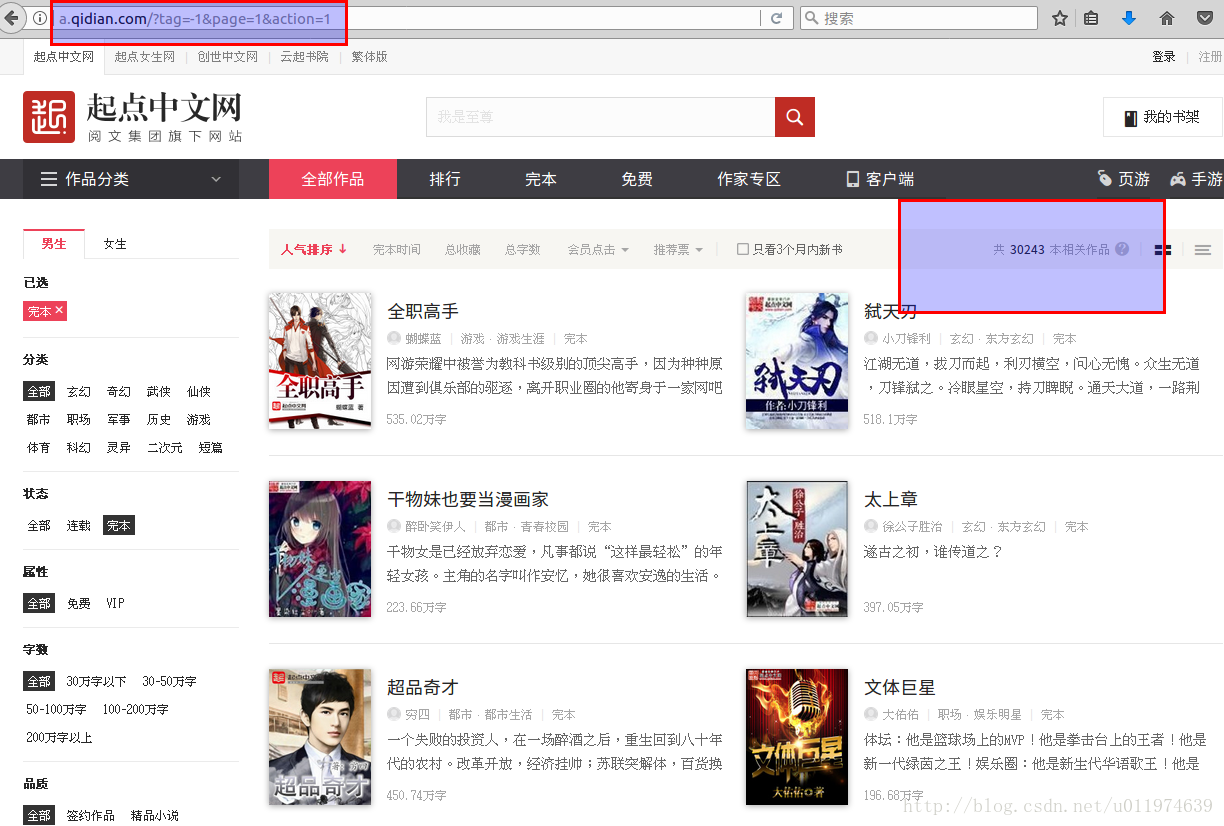
Task: Open 排行 in navigation bar
Action: [445, 179]
